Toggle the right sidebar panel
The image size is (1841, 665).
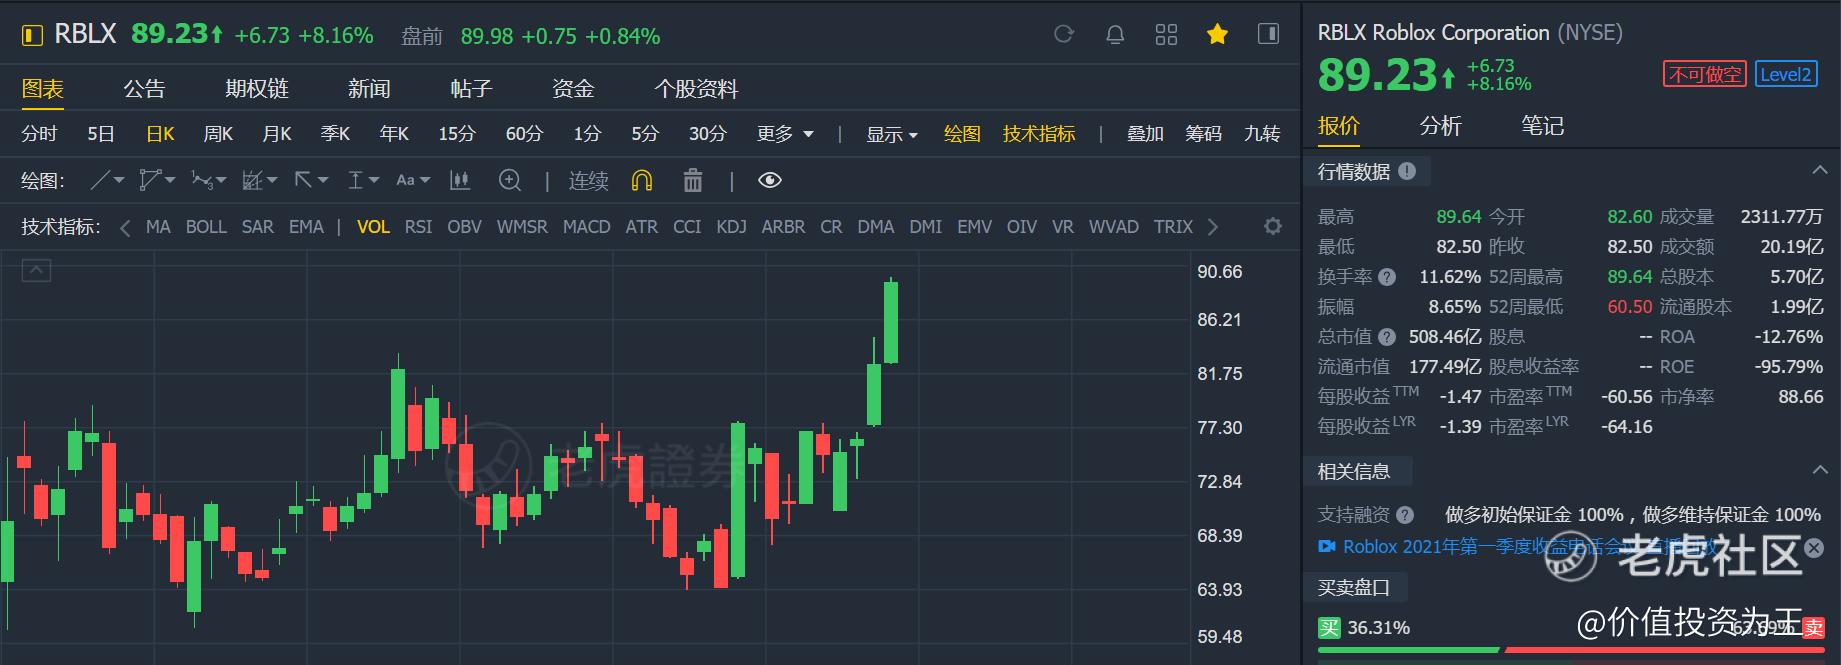[x=1268, y=35]
